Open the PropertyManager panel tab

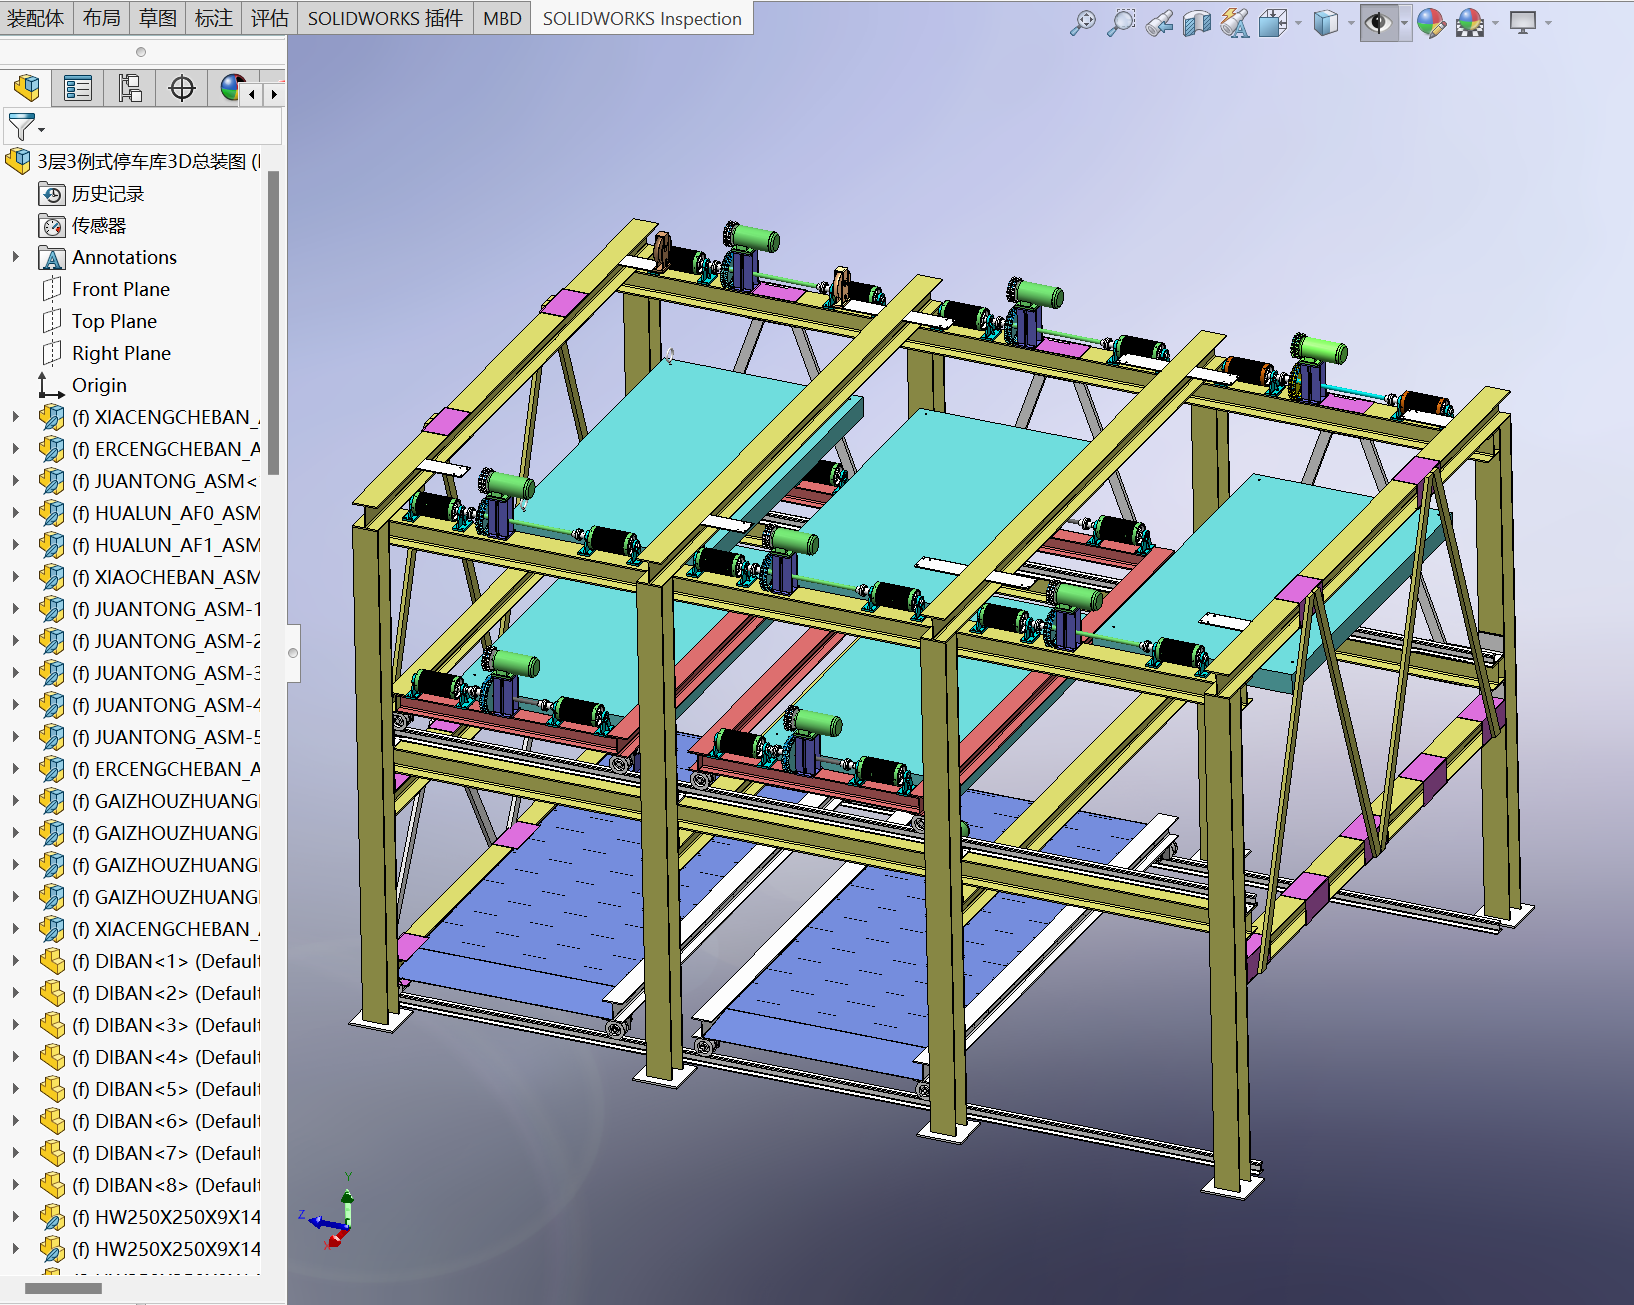[x=78, y=89]
